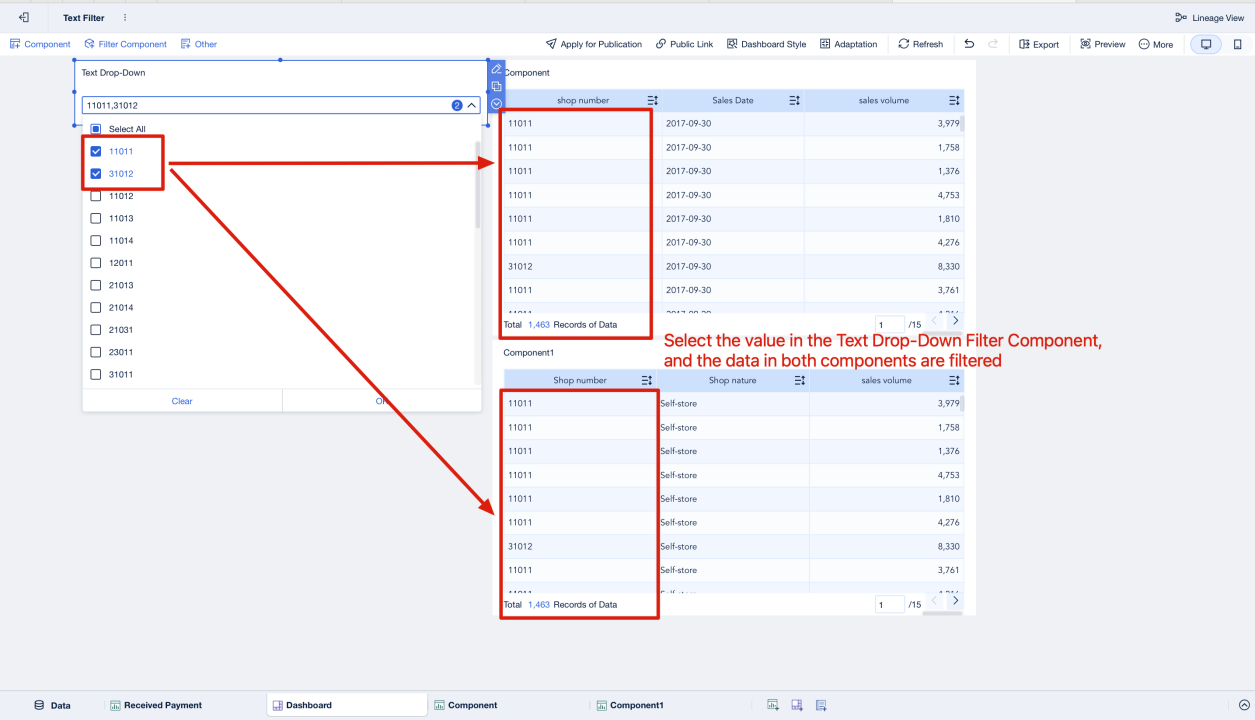1255x720 pixels.
Task: Click the Text Filter title tab
Action: [x=84, y=18]
